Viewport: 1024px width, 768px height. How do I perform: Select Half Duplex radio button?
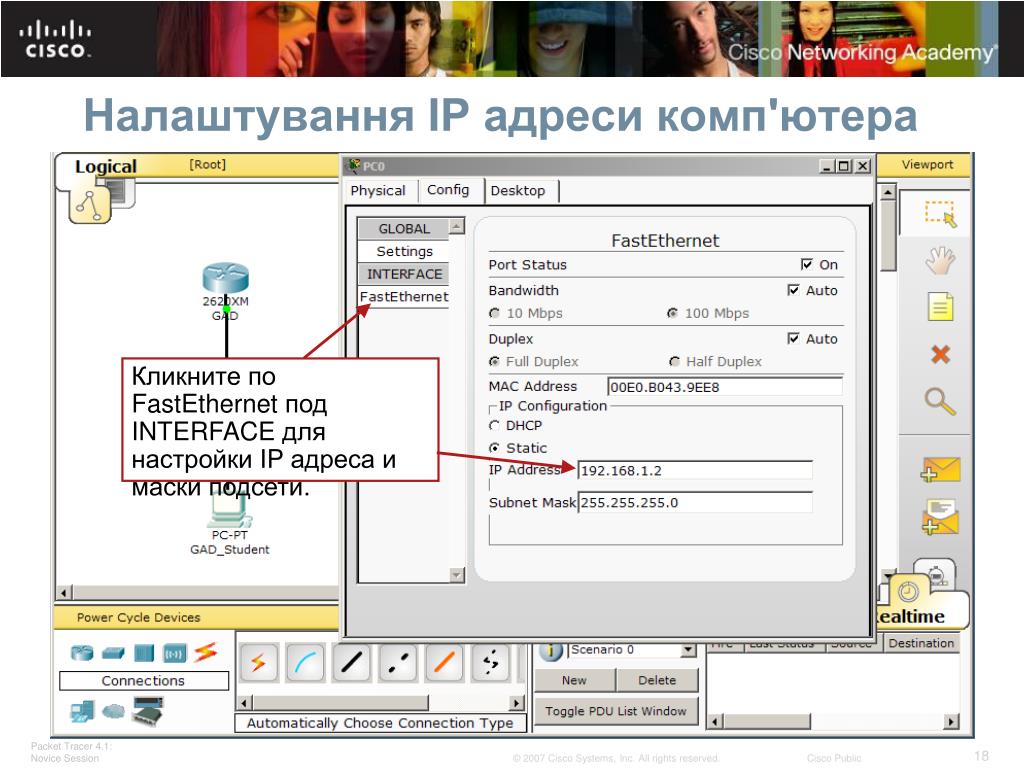pyautogui.click(x=675, y=362)
